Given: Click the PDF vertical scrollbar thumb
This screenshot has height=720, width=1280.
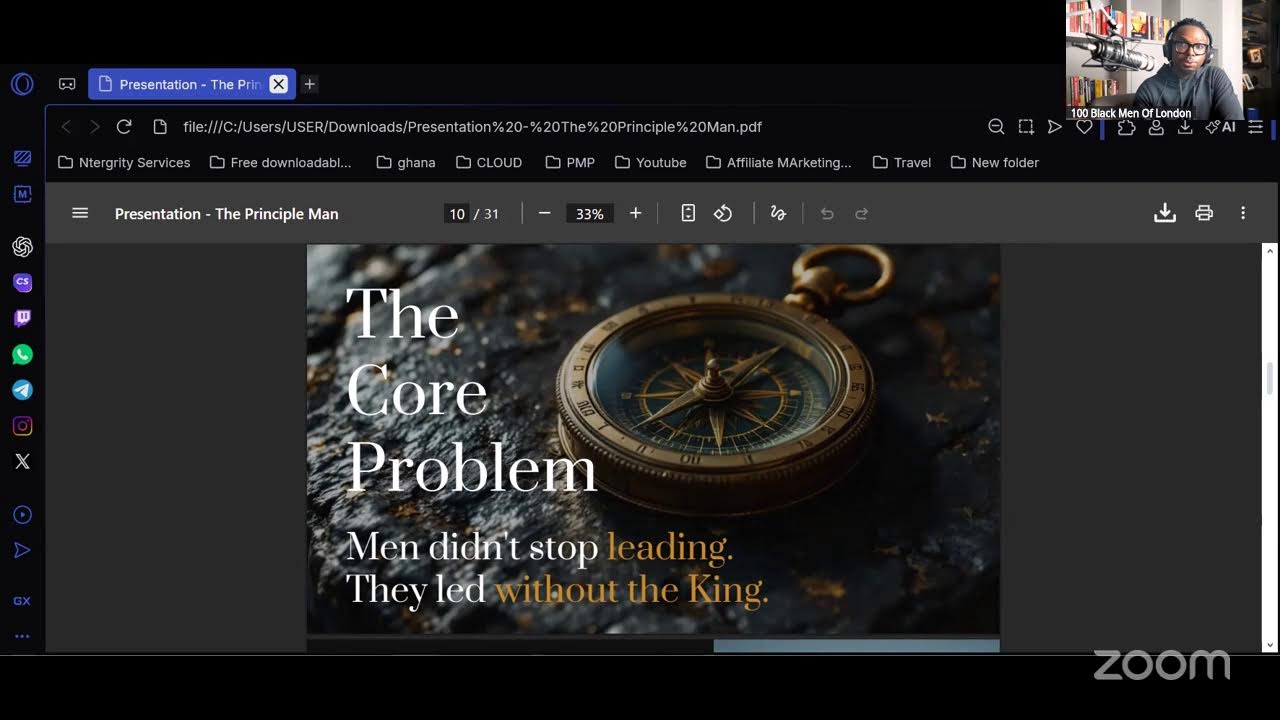Looking at the screenshot, I should (x=1270, y=379).
